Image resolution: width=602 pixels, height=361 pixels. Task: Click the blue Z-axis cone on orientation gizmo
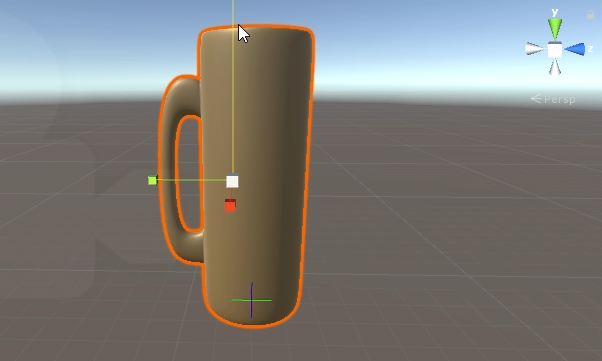coord(575,49)
